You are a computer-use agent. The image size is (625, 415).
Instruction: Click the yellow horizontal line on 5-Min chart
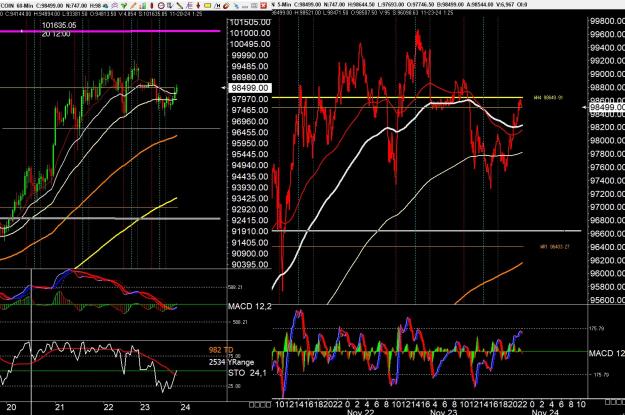(x=397, y=97)
